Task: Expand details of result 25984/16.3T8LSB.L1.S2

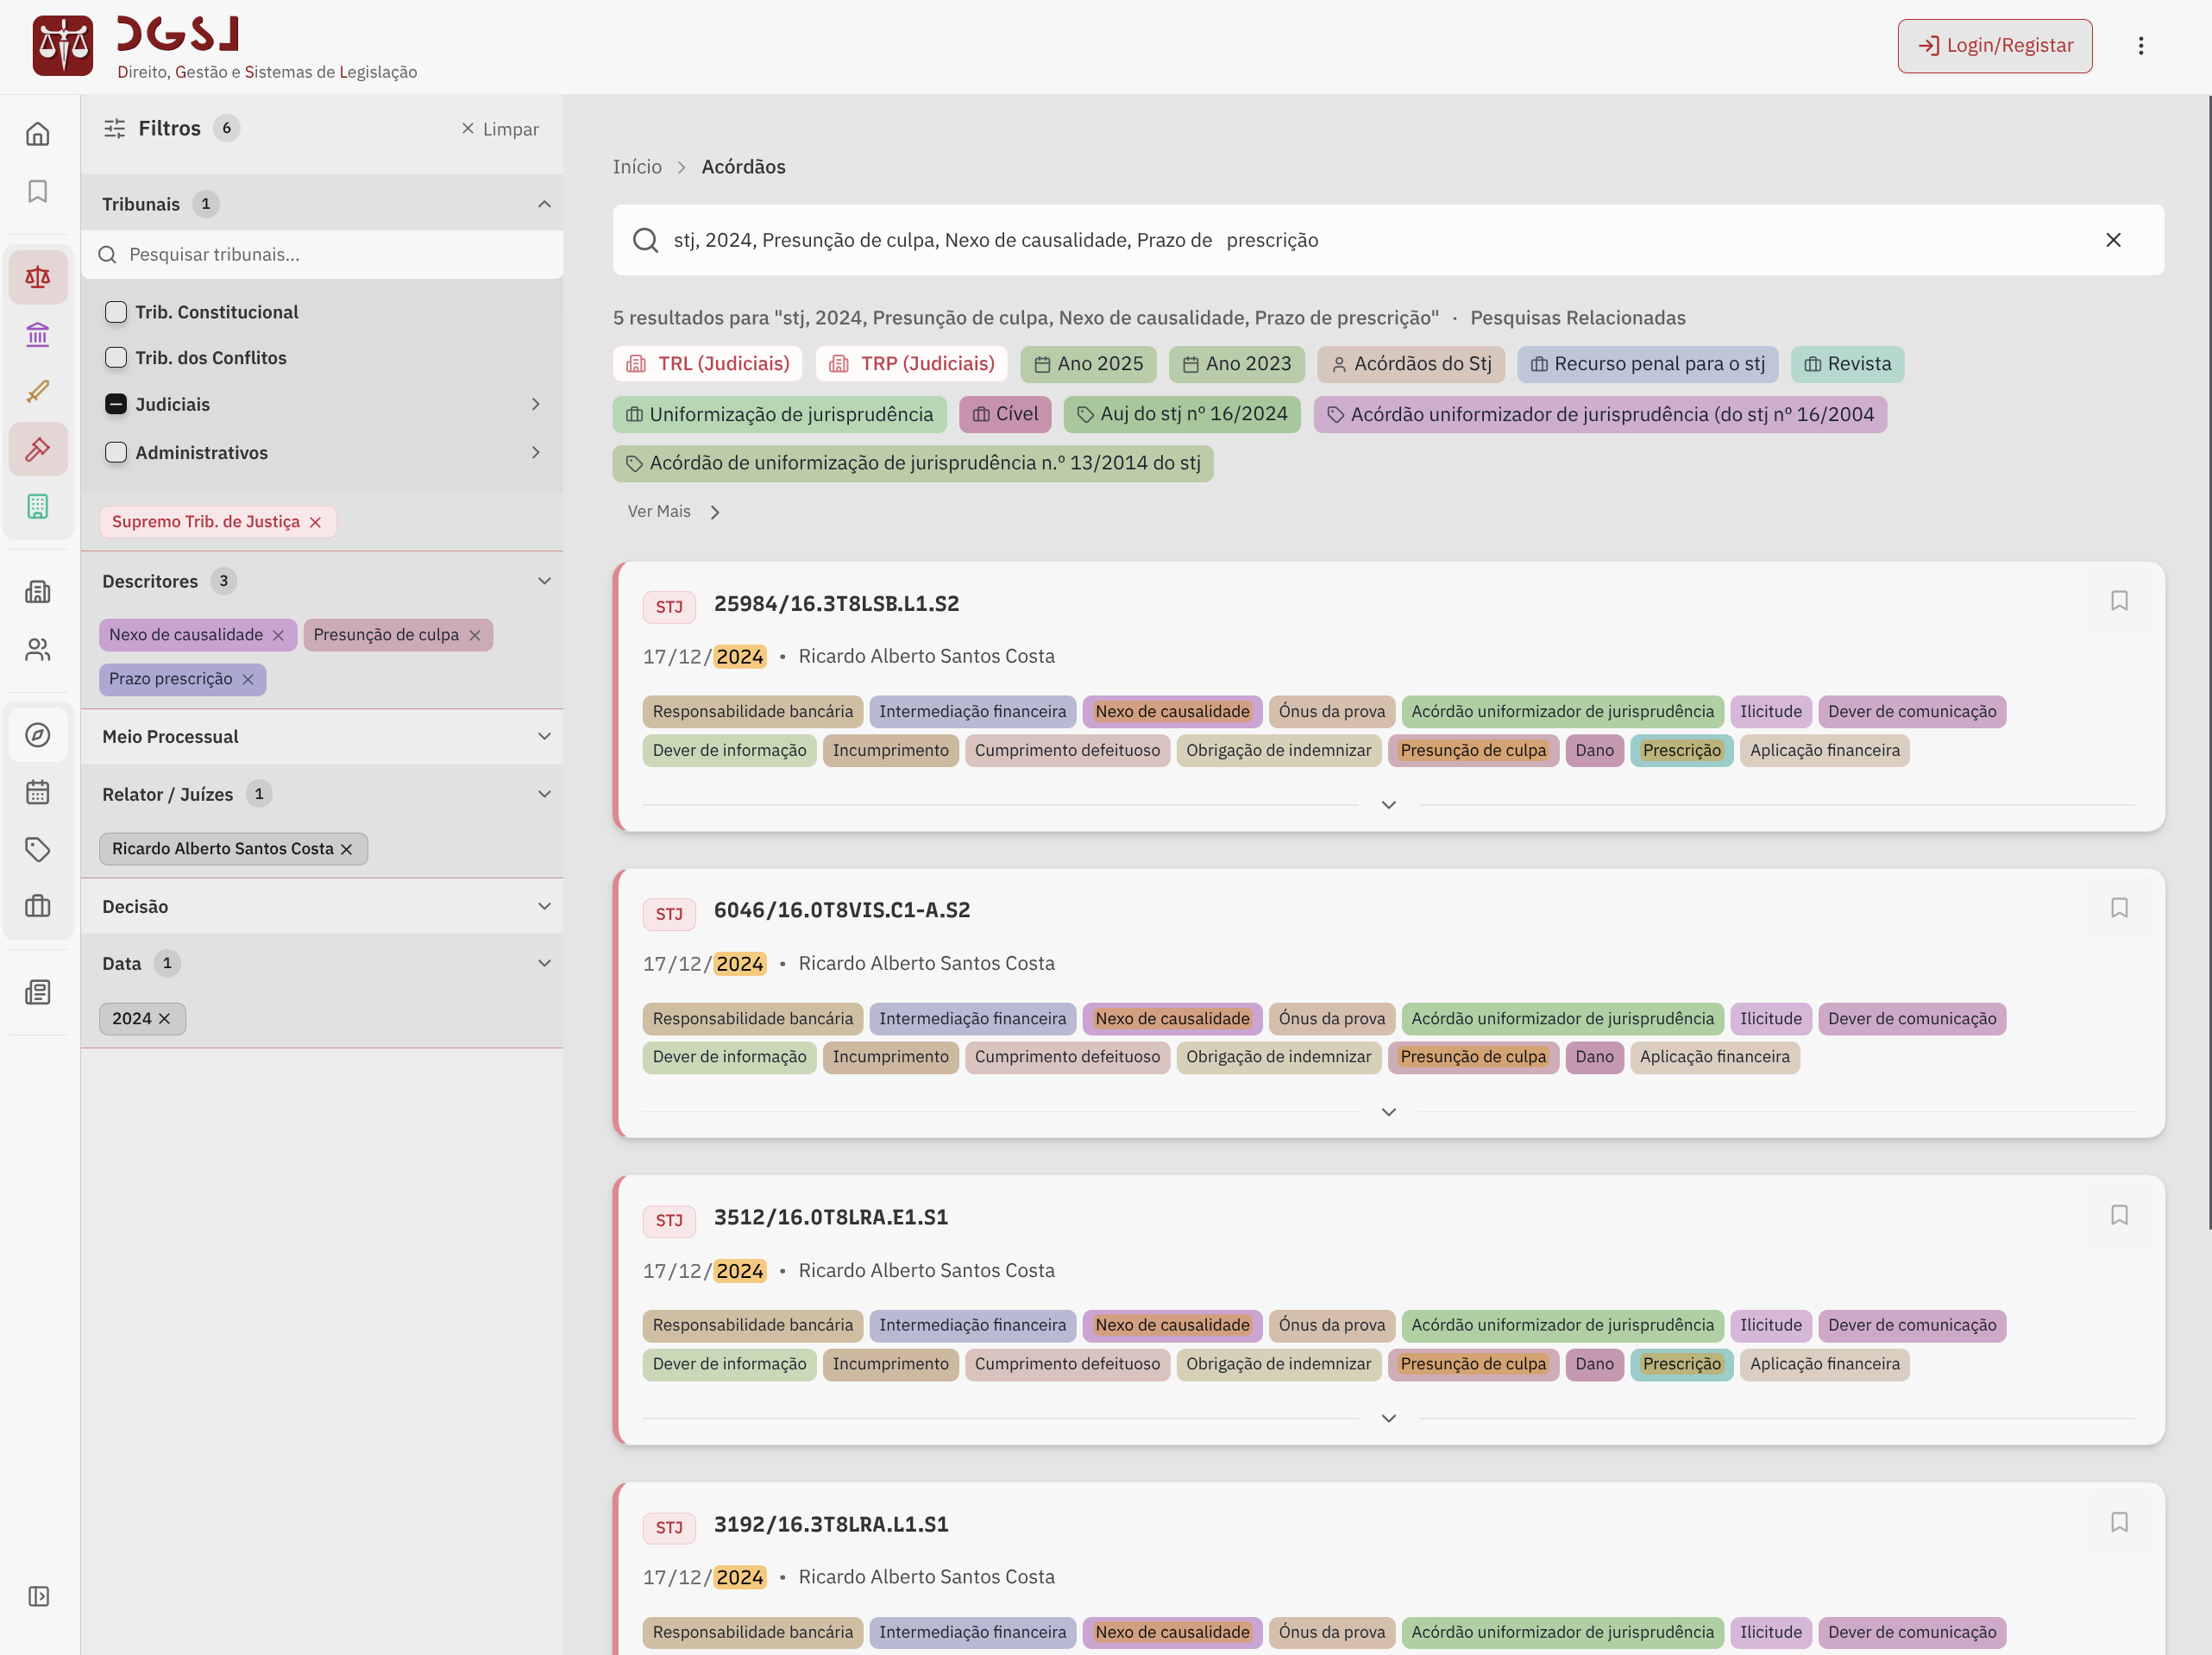Action: coord(1388,805)
